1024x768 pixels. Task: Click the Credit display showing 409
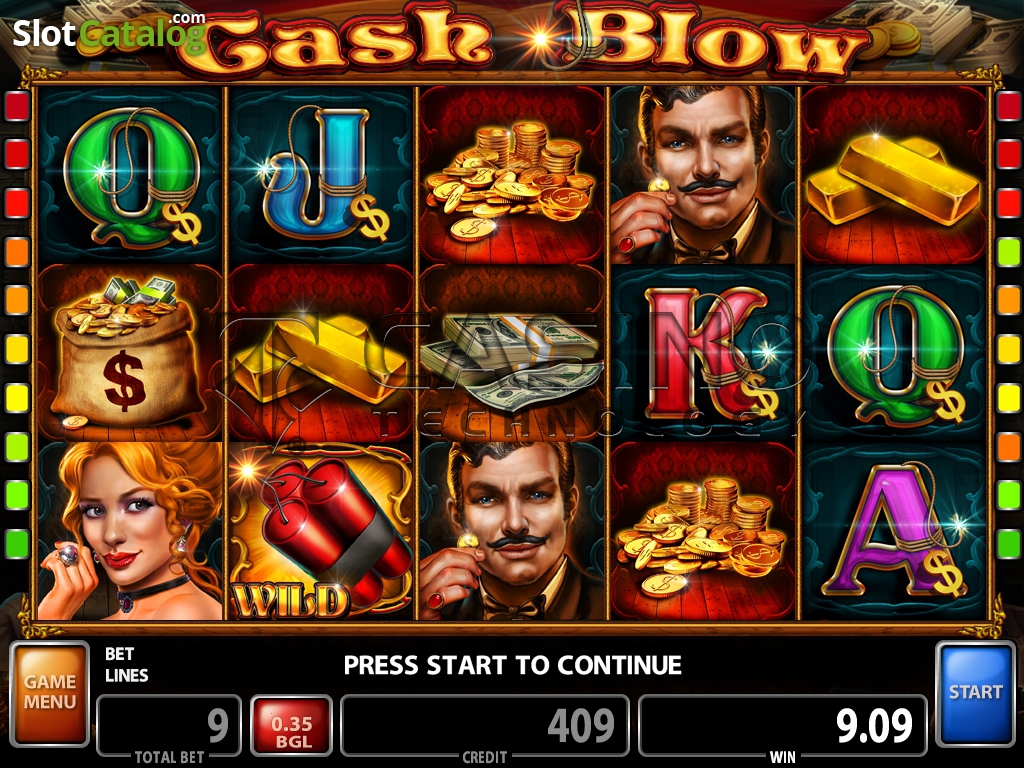485,726
